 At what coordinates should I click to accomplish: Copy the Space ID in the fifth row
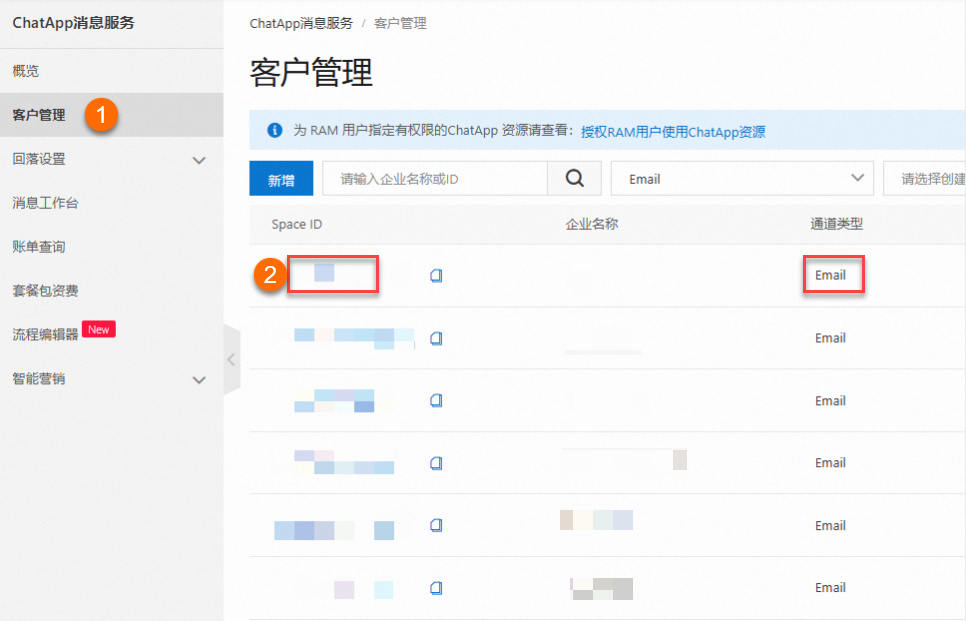point(436,525)
